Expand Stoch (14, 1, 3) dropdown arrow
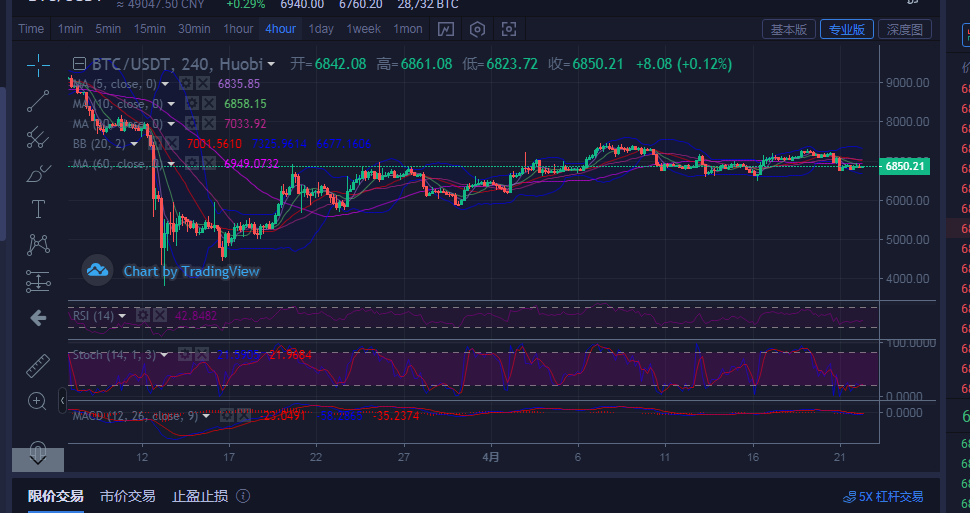The image size is (970, 513). 164,355
